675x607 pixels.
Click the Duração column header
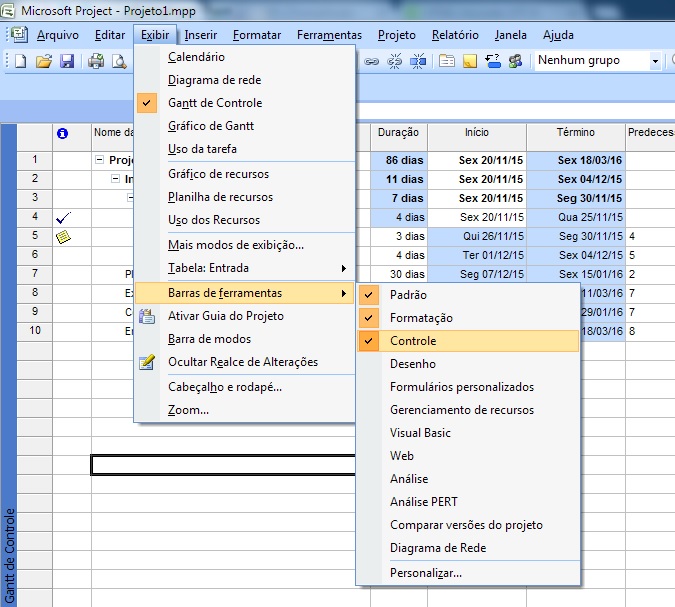click(x=399, y=137)
